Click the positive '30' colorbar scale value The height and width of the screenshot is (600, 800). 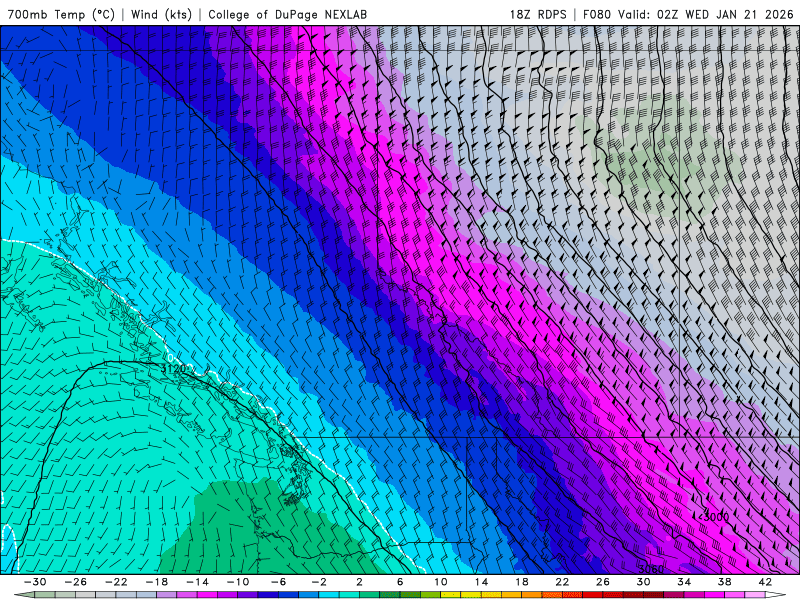click(643, 582)
